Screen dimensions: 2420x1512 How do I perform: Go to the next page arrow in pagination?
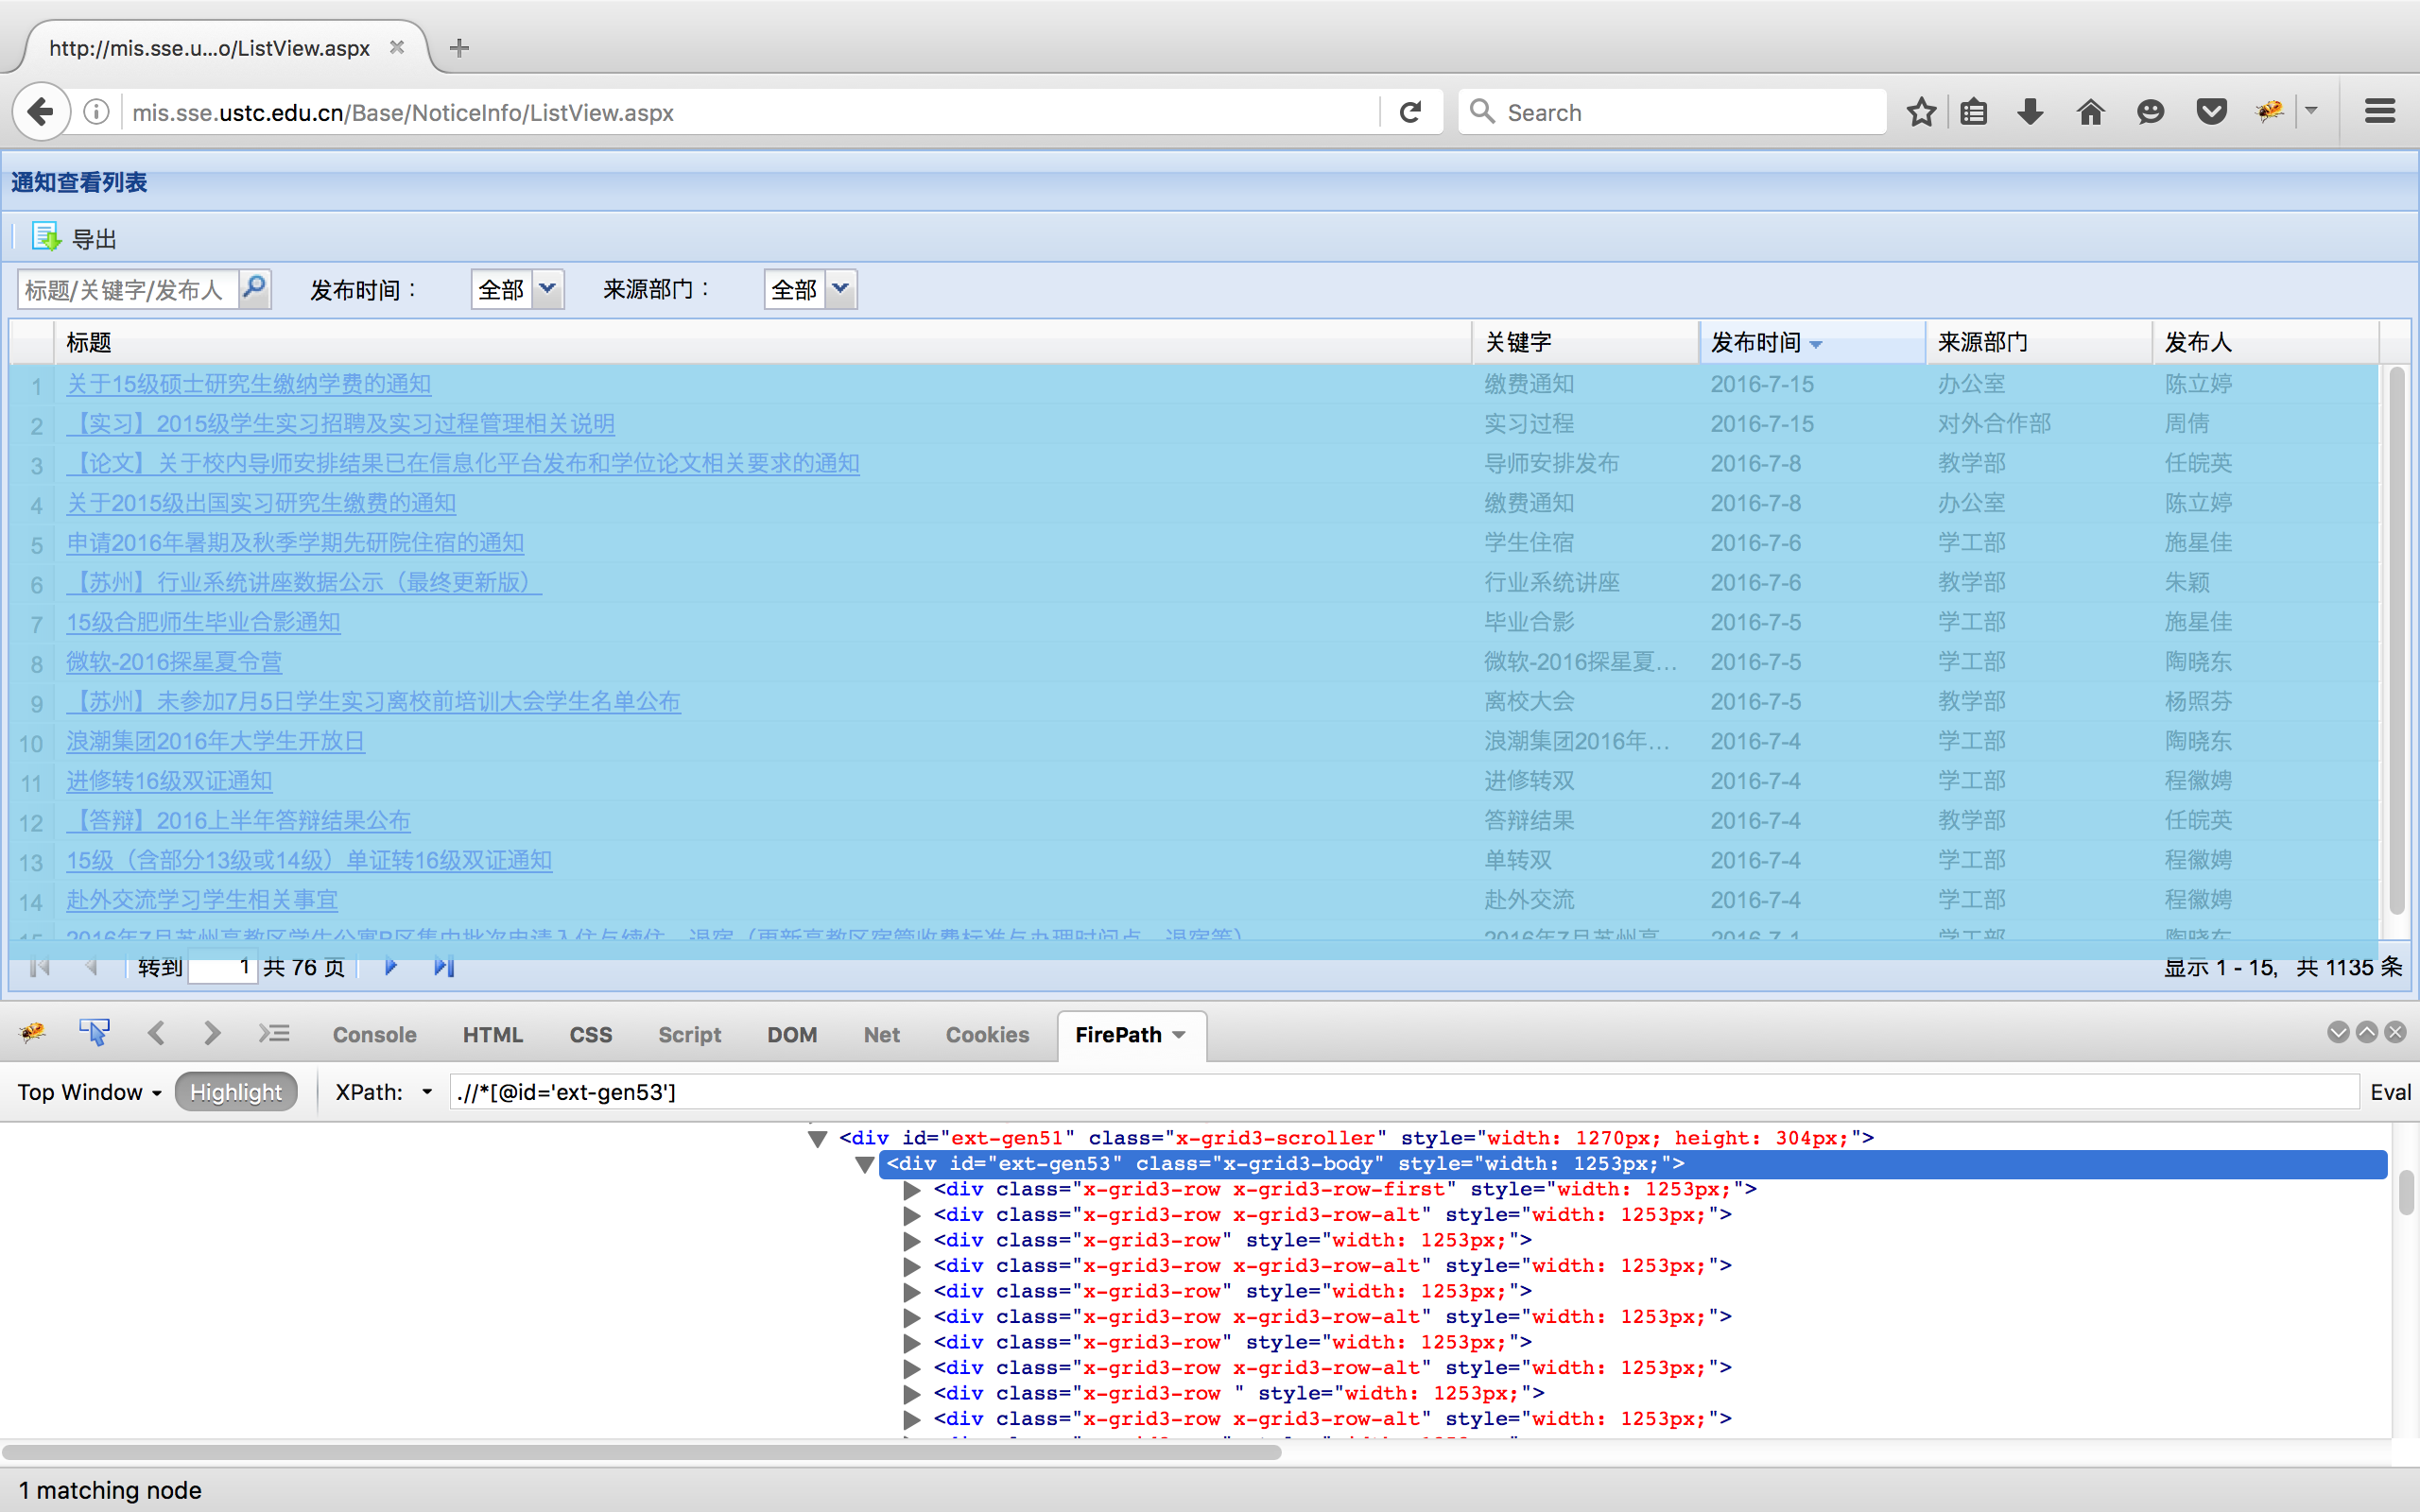[390, 967]
